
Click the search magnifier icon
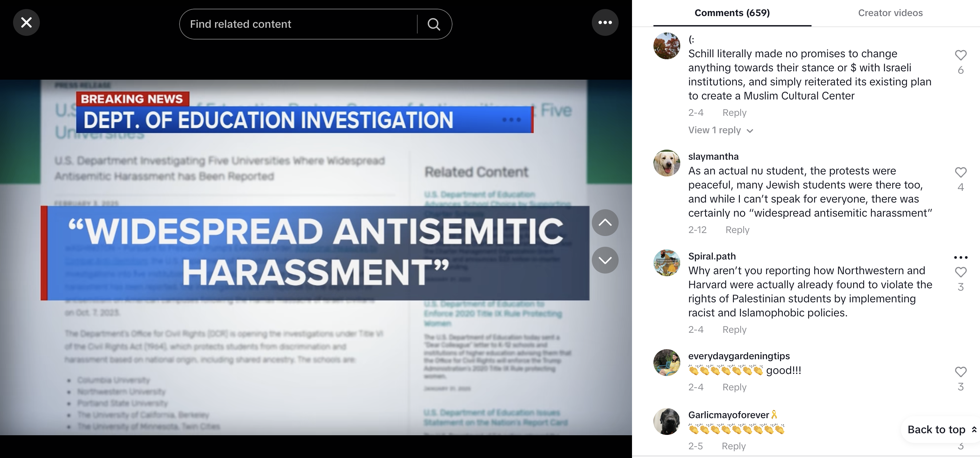(434, 24)
